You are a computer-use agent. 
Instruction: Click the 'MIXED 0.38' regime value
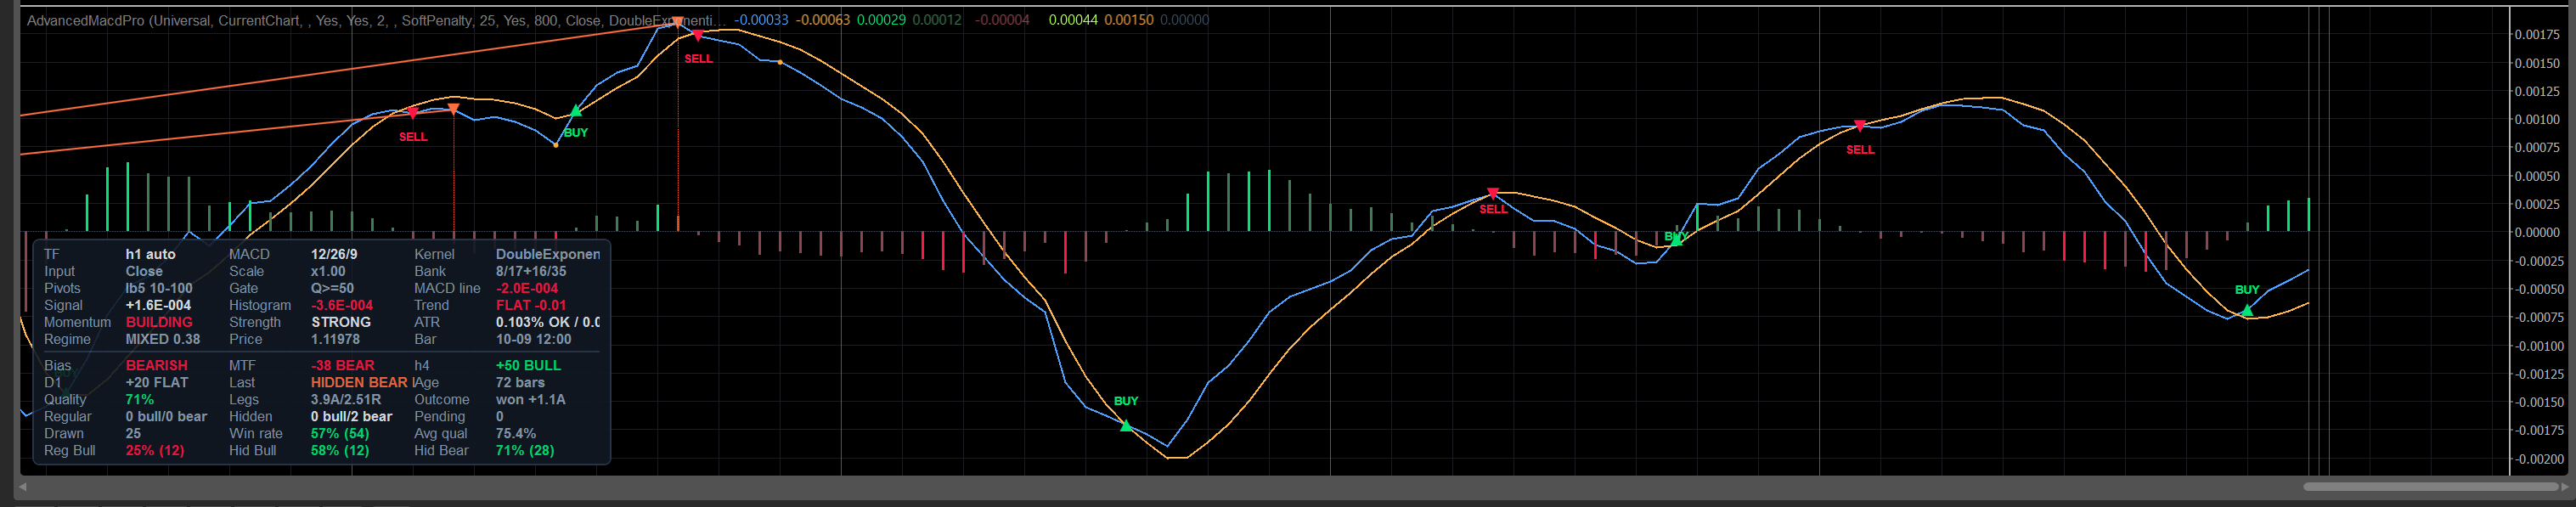point(163,339)
